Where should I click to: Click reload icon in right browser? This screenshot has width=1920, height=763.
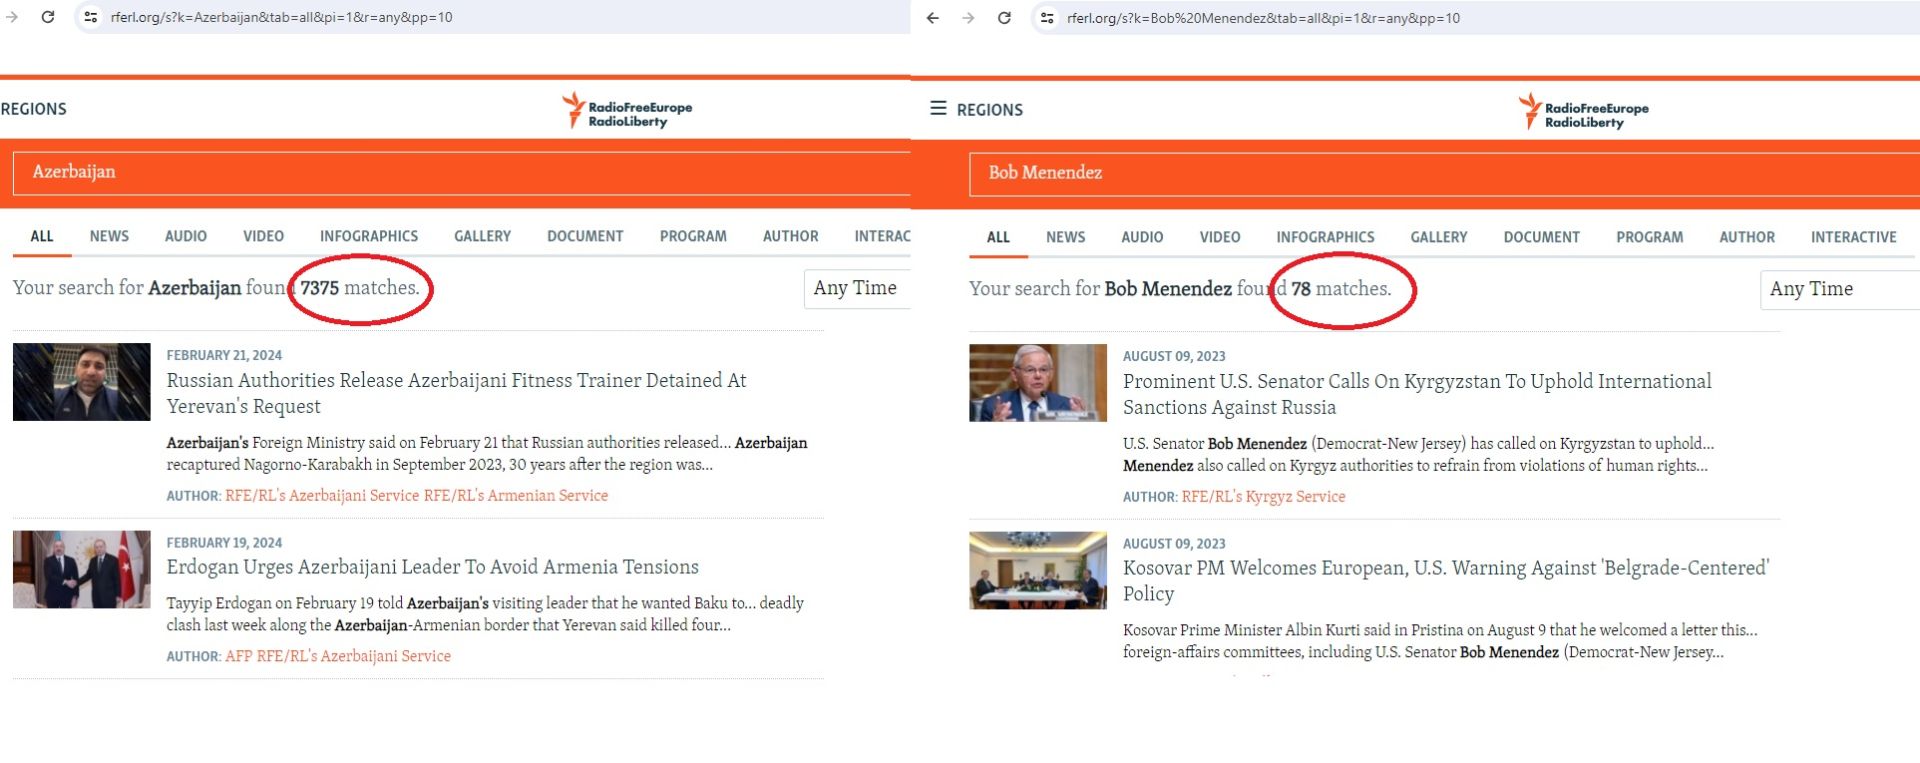1004,18
